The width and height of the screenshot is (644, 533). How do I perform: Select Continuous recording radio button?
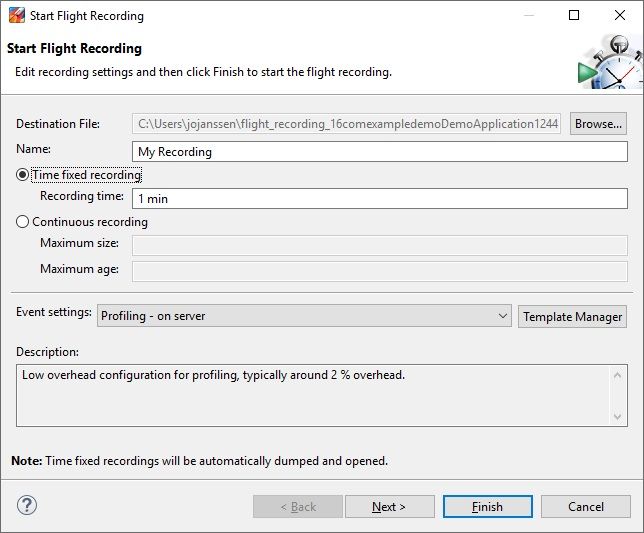[23, 222]
